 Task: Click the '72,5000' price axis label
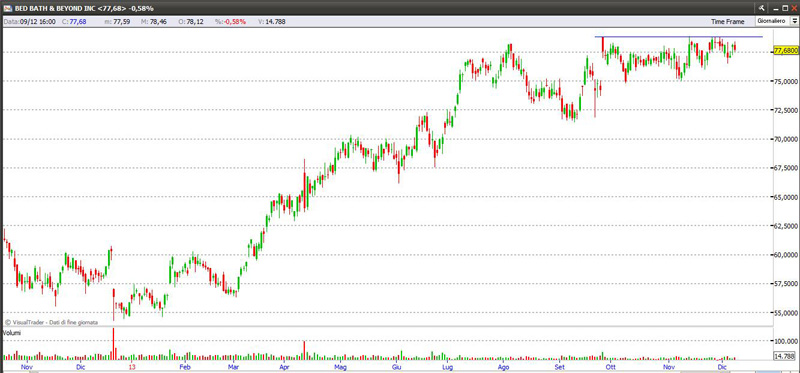tap(785, 110)
